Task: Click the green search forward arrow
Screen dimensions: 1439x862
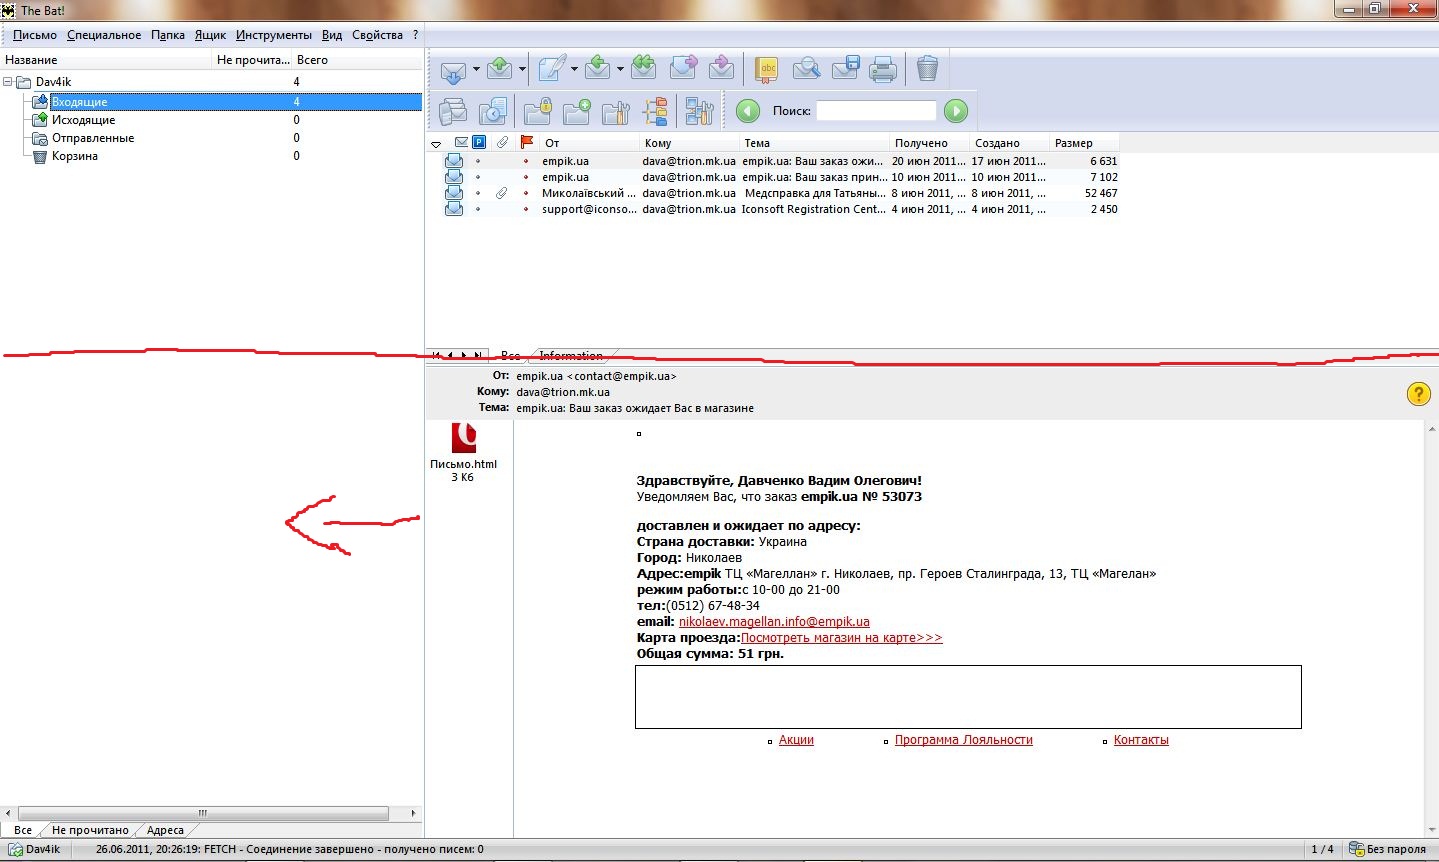Action: tap(956, 111)
